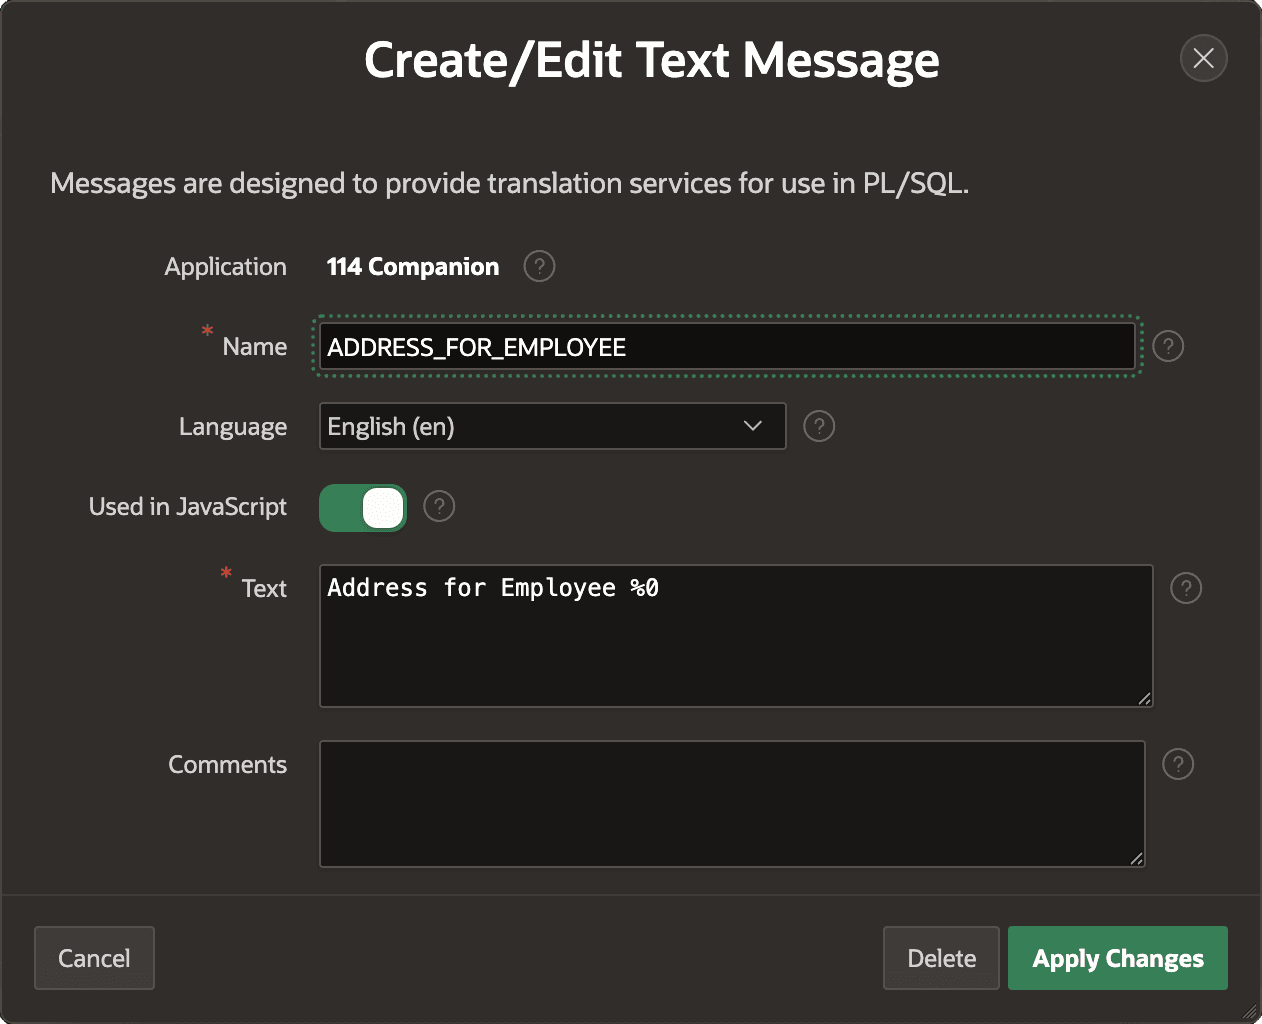This screenshot has height=1024, width=1262.
Task: Click inside the empty Comments textarea
Action: click(x=732, y=804)
